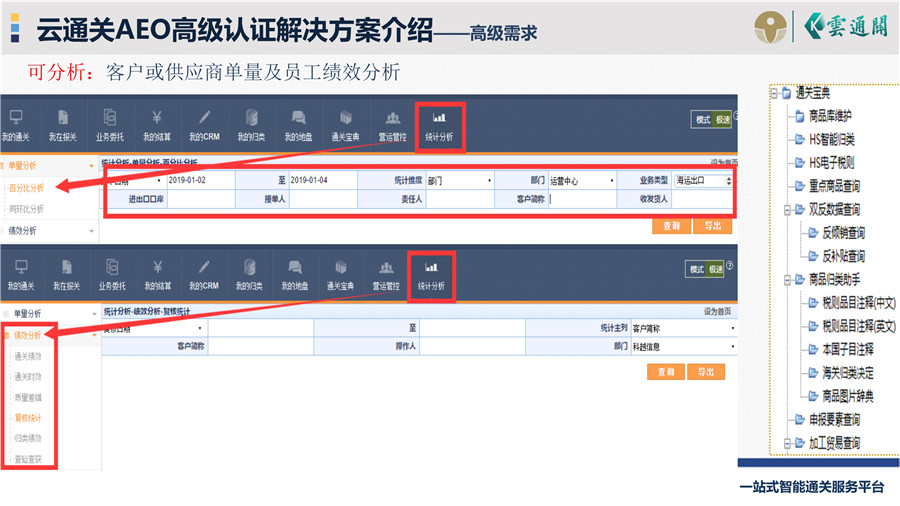Viewport: 900px width, 506px height.
Task: Open the 统计维度 dropdown showing 部门
Action: 459,180
